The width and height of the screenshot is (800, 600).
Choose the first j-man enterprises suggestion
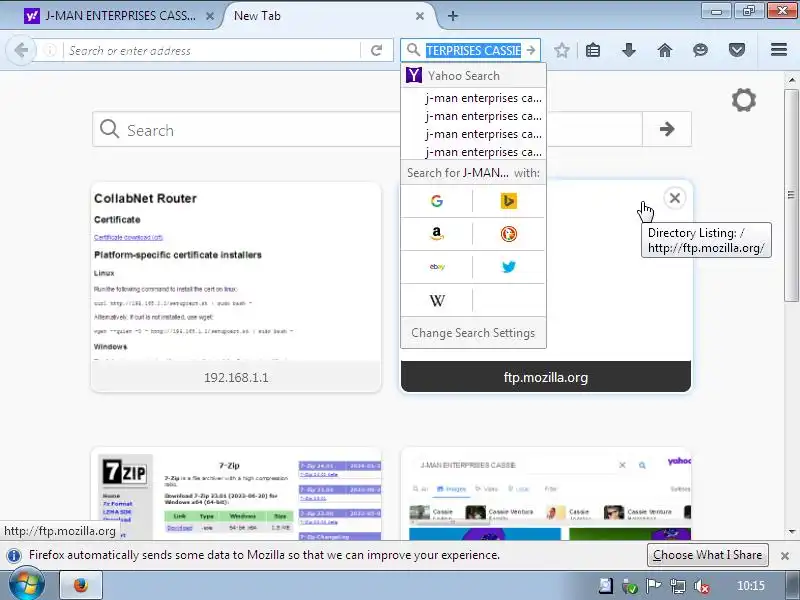(473, 98)
